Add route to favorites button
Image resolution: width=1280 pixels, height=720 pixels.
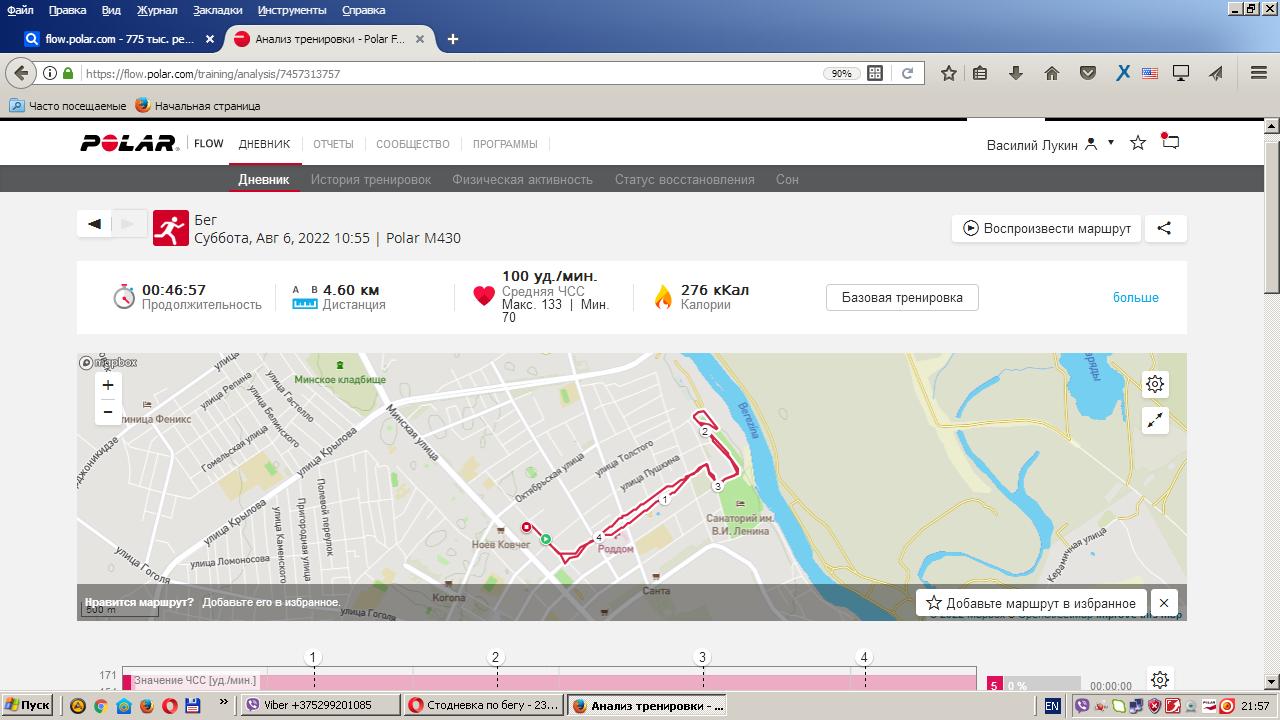pos(1031,603)
